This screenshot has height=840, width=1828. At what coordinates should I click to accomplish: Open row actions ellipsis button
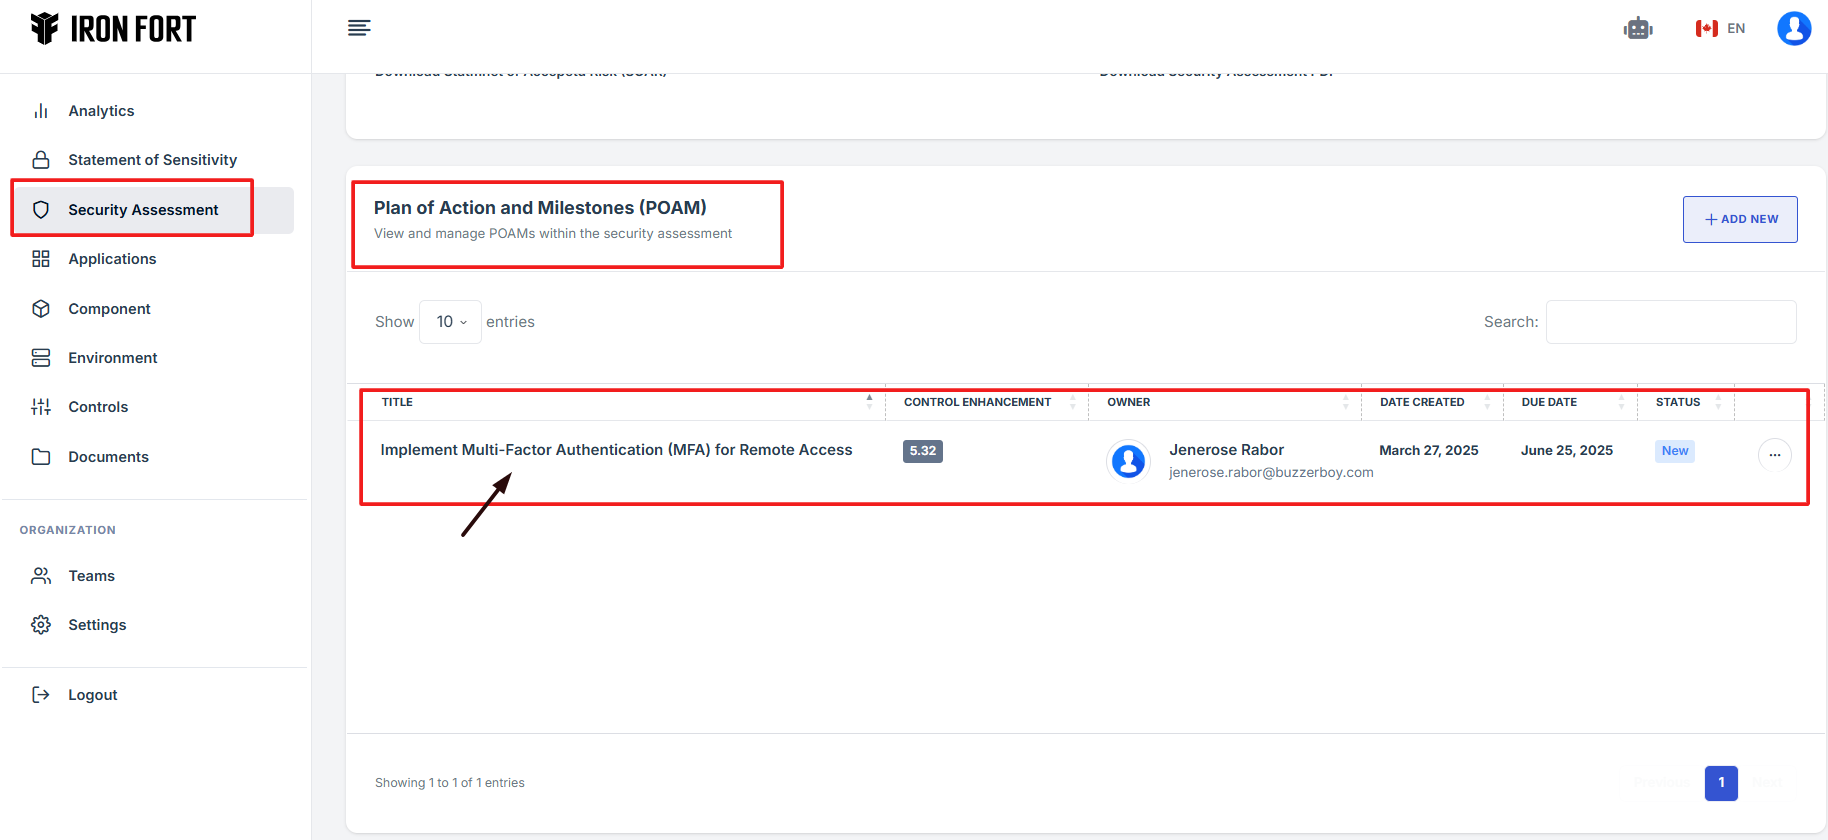[1774, 455]
